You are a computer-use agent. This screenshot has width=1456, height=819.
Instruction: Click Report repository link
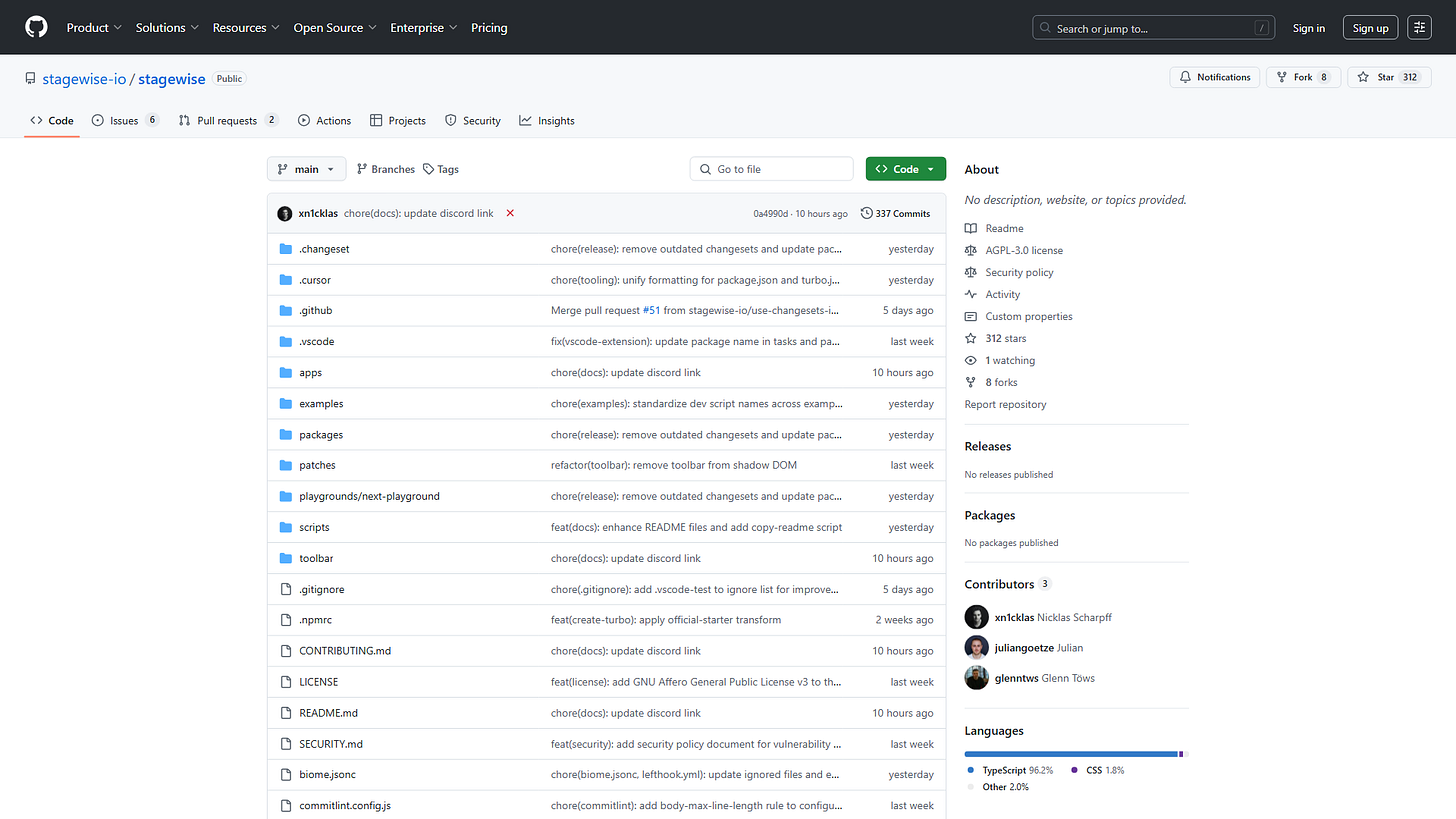click(1005, 404)
